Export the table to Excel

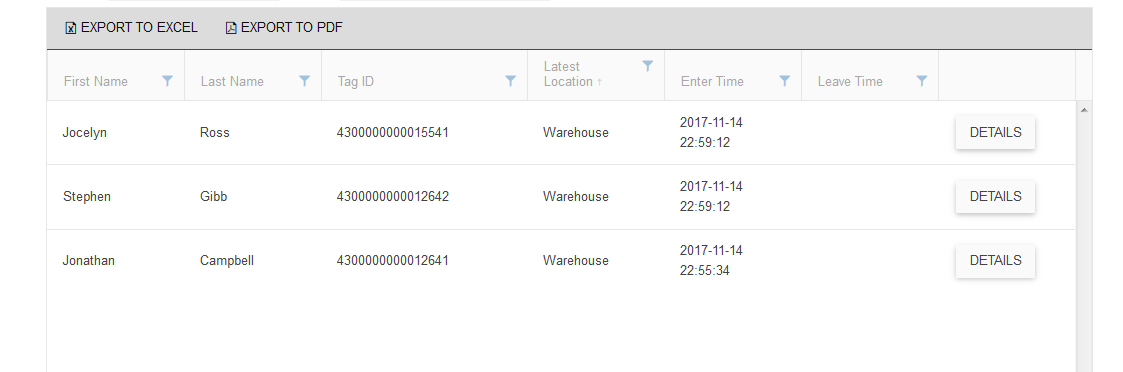pyautogui.click(x=131, y=28)
